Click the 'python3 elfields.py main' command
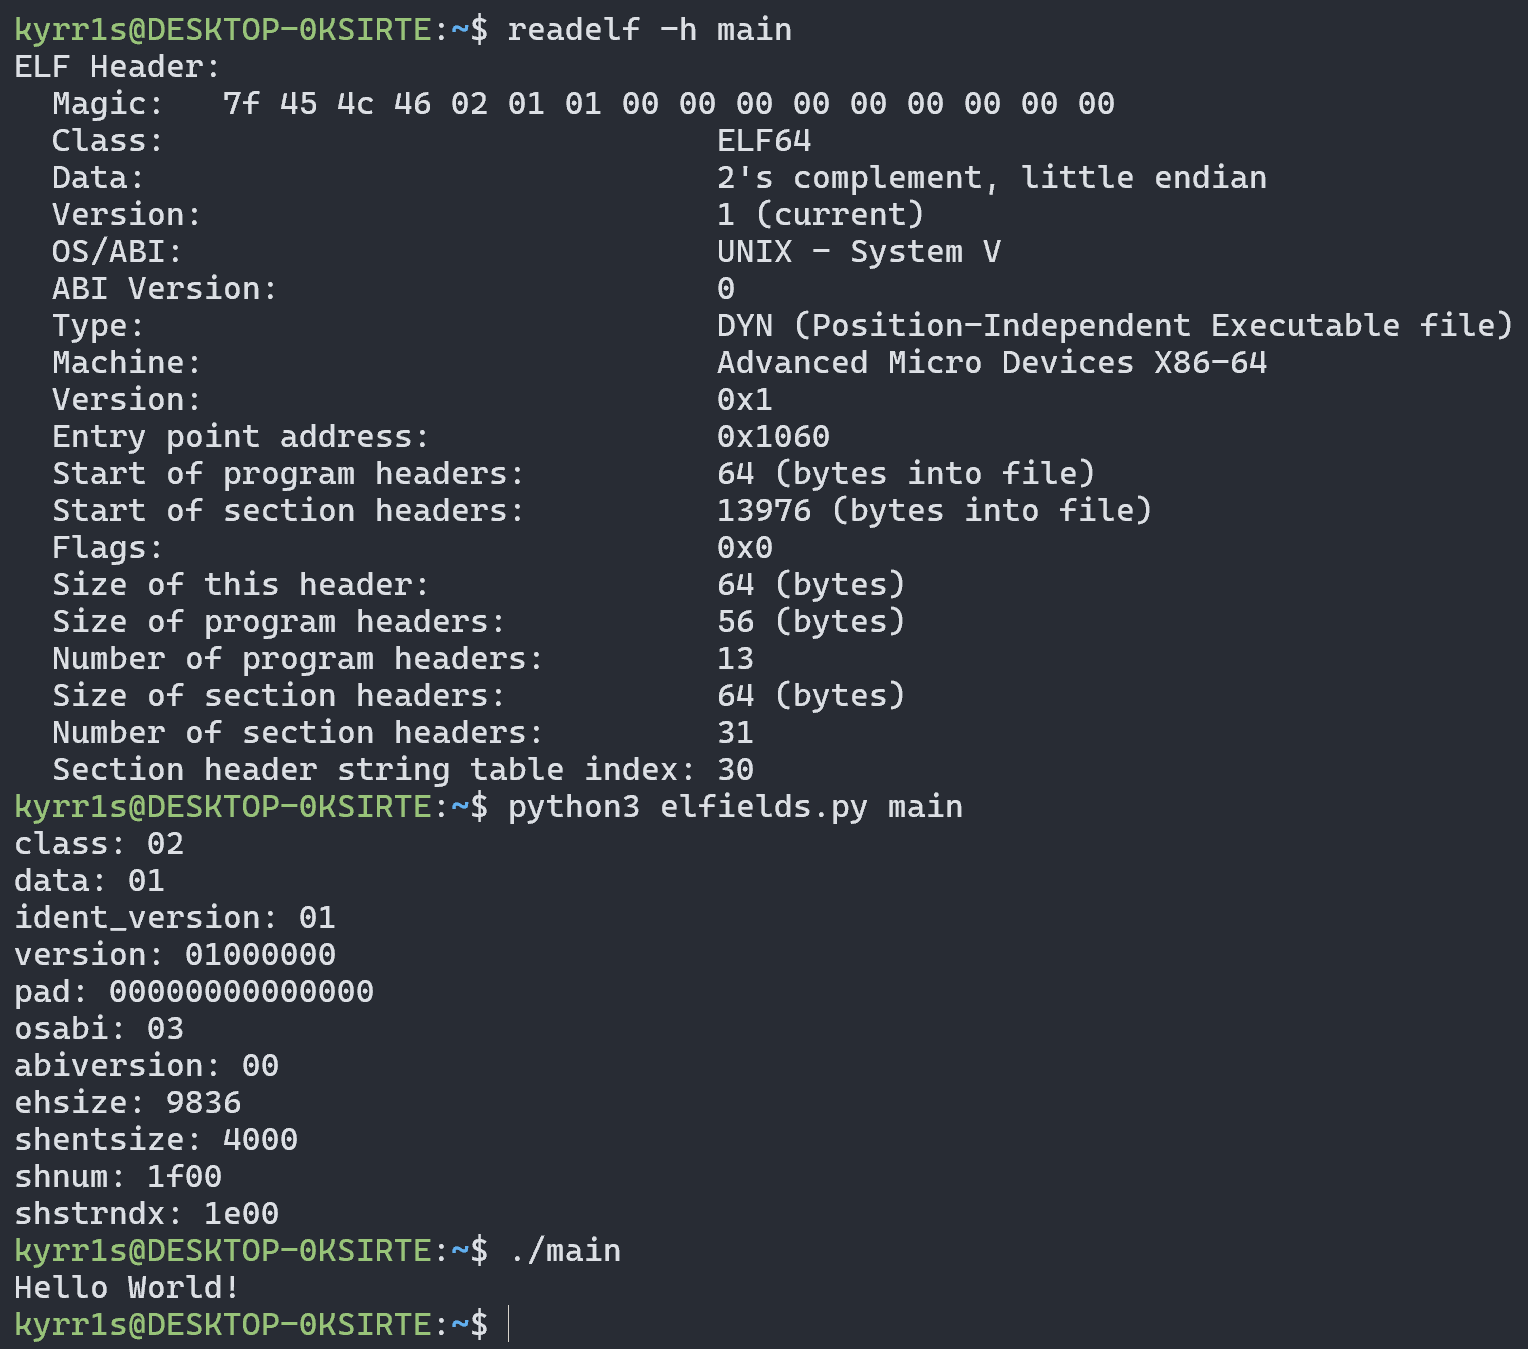The width and height of the screenshot is (1528, 1349). 735,807
